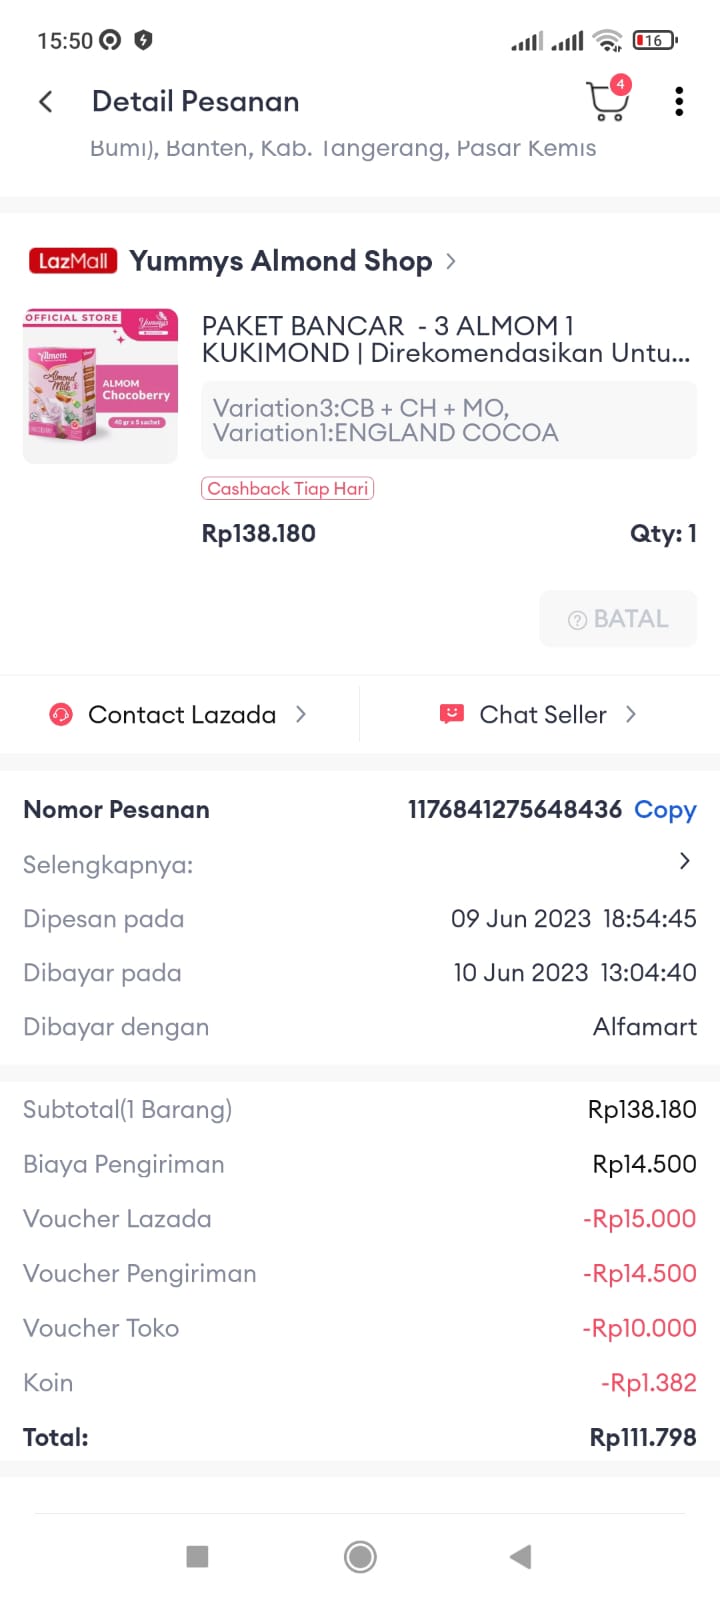Tap the chevron next to Contact Lazada
The image size is (720, 1600).
pyautogui.click(x=301, y=714)
